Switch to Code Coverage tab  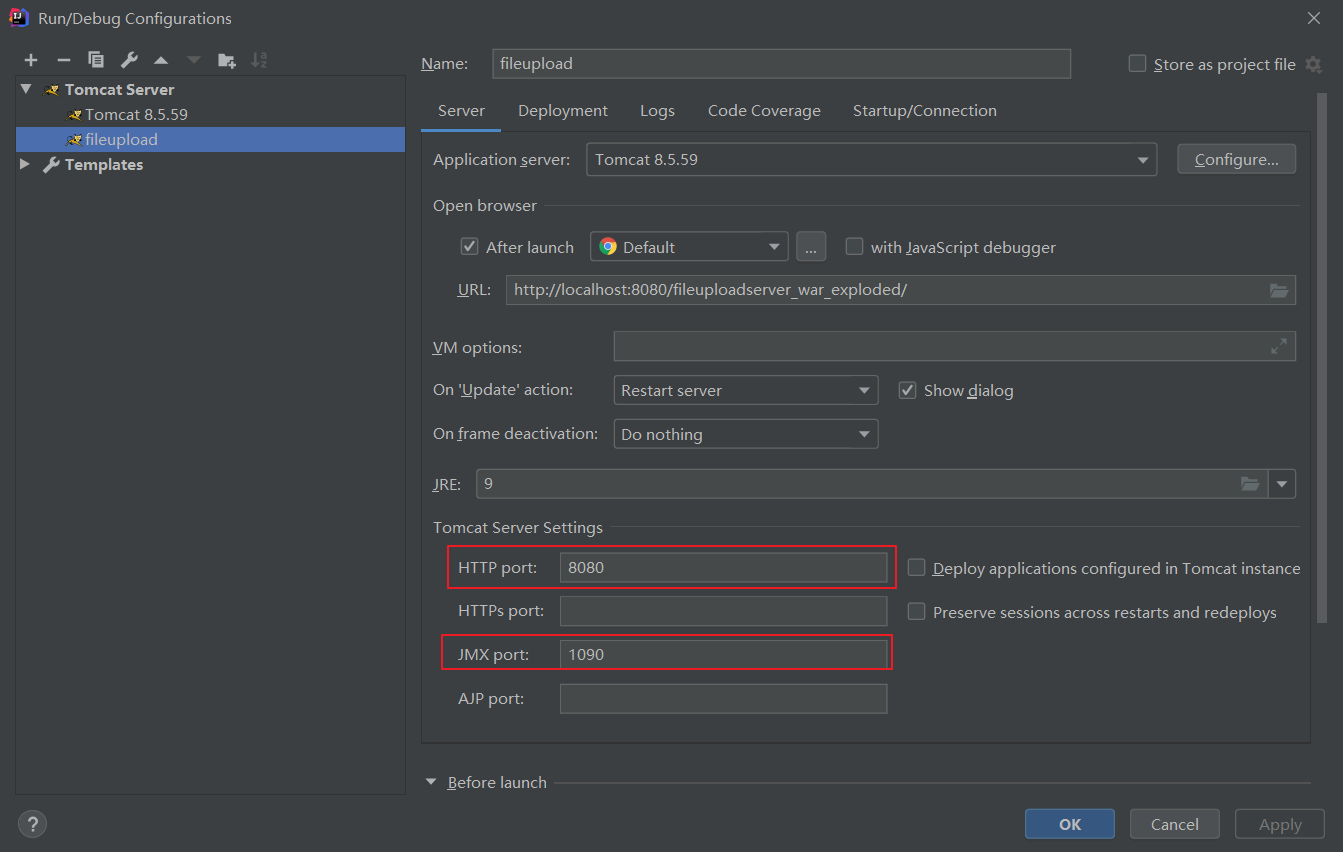764,111
